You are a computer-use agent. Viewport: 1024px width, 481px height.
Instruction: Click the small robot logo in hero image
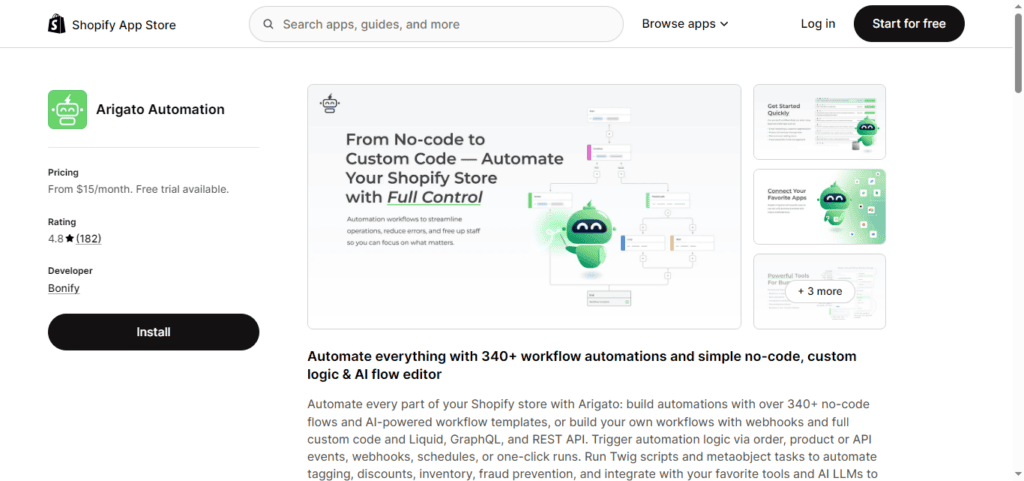tap(330, 103)
